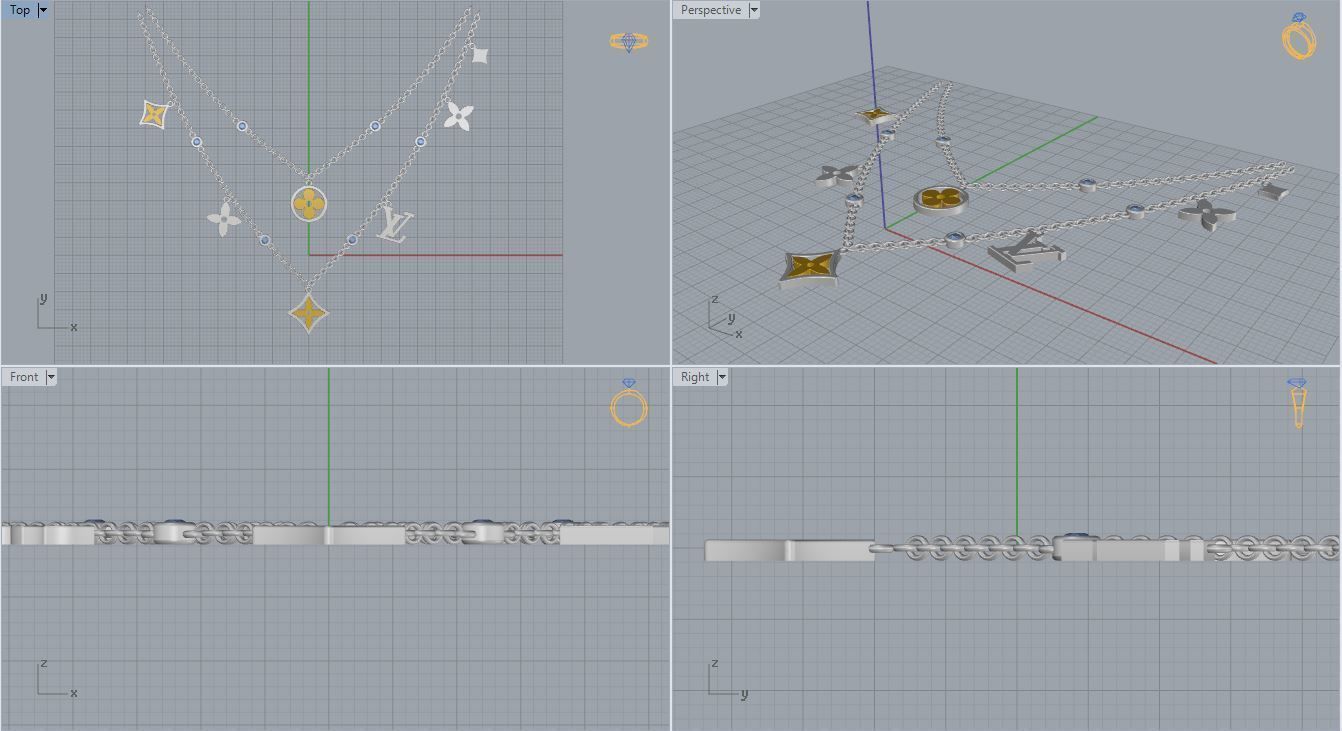This screenshot has height=731, width=1342.
Task: Click the Right viewport title label
Action: coord(695,377)
